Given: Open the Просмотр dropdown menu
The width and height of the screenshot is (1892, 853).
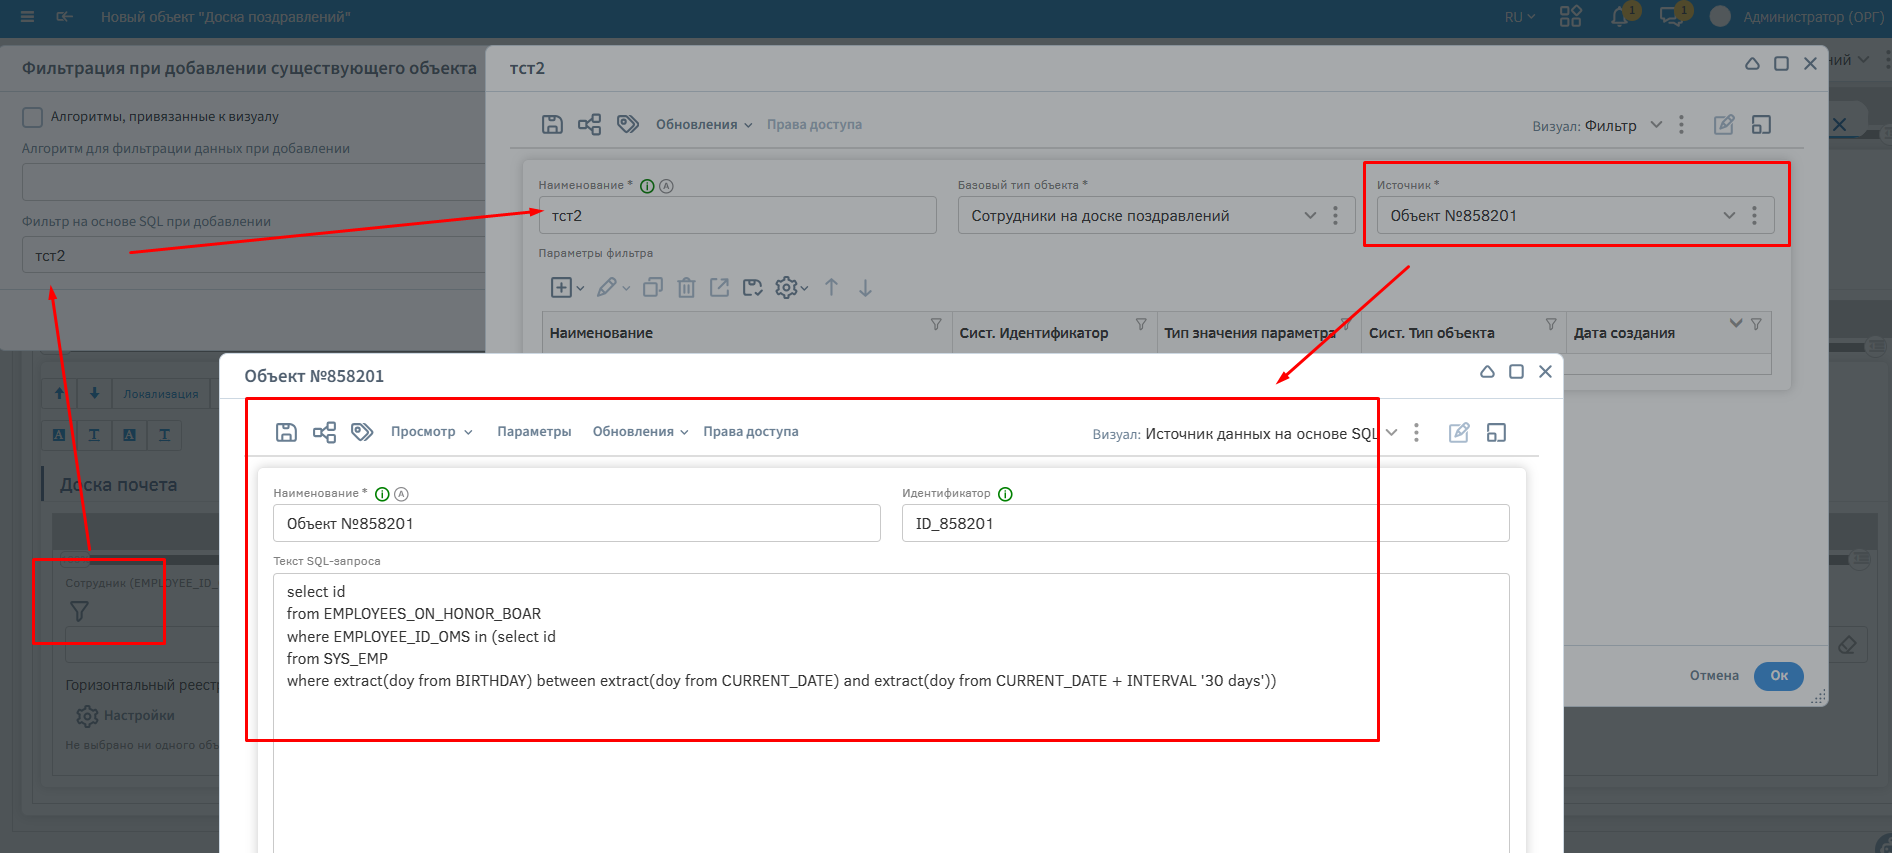Looking at the screenshot, I should pyautogui.click(x=431, y=432).
